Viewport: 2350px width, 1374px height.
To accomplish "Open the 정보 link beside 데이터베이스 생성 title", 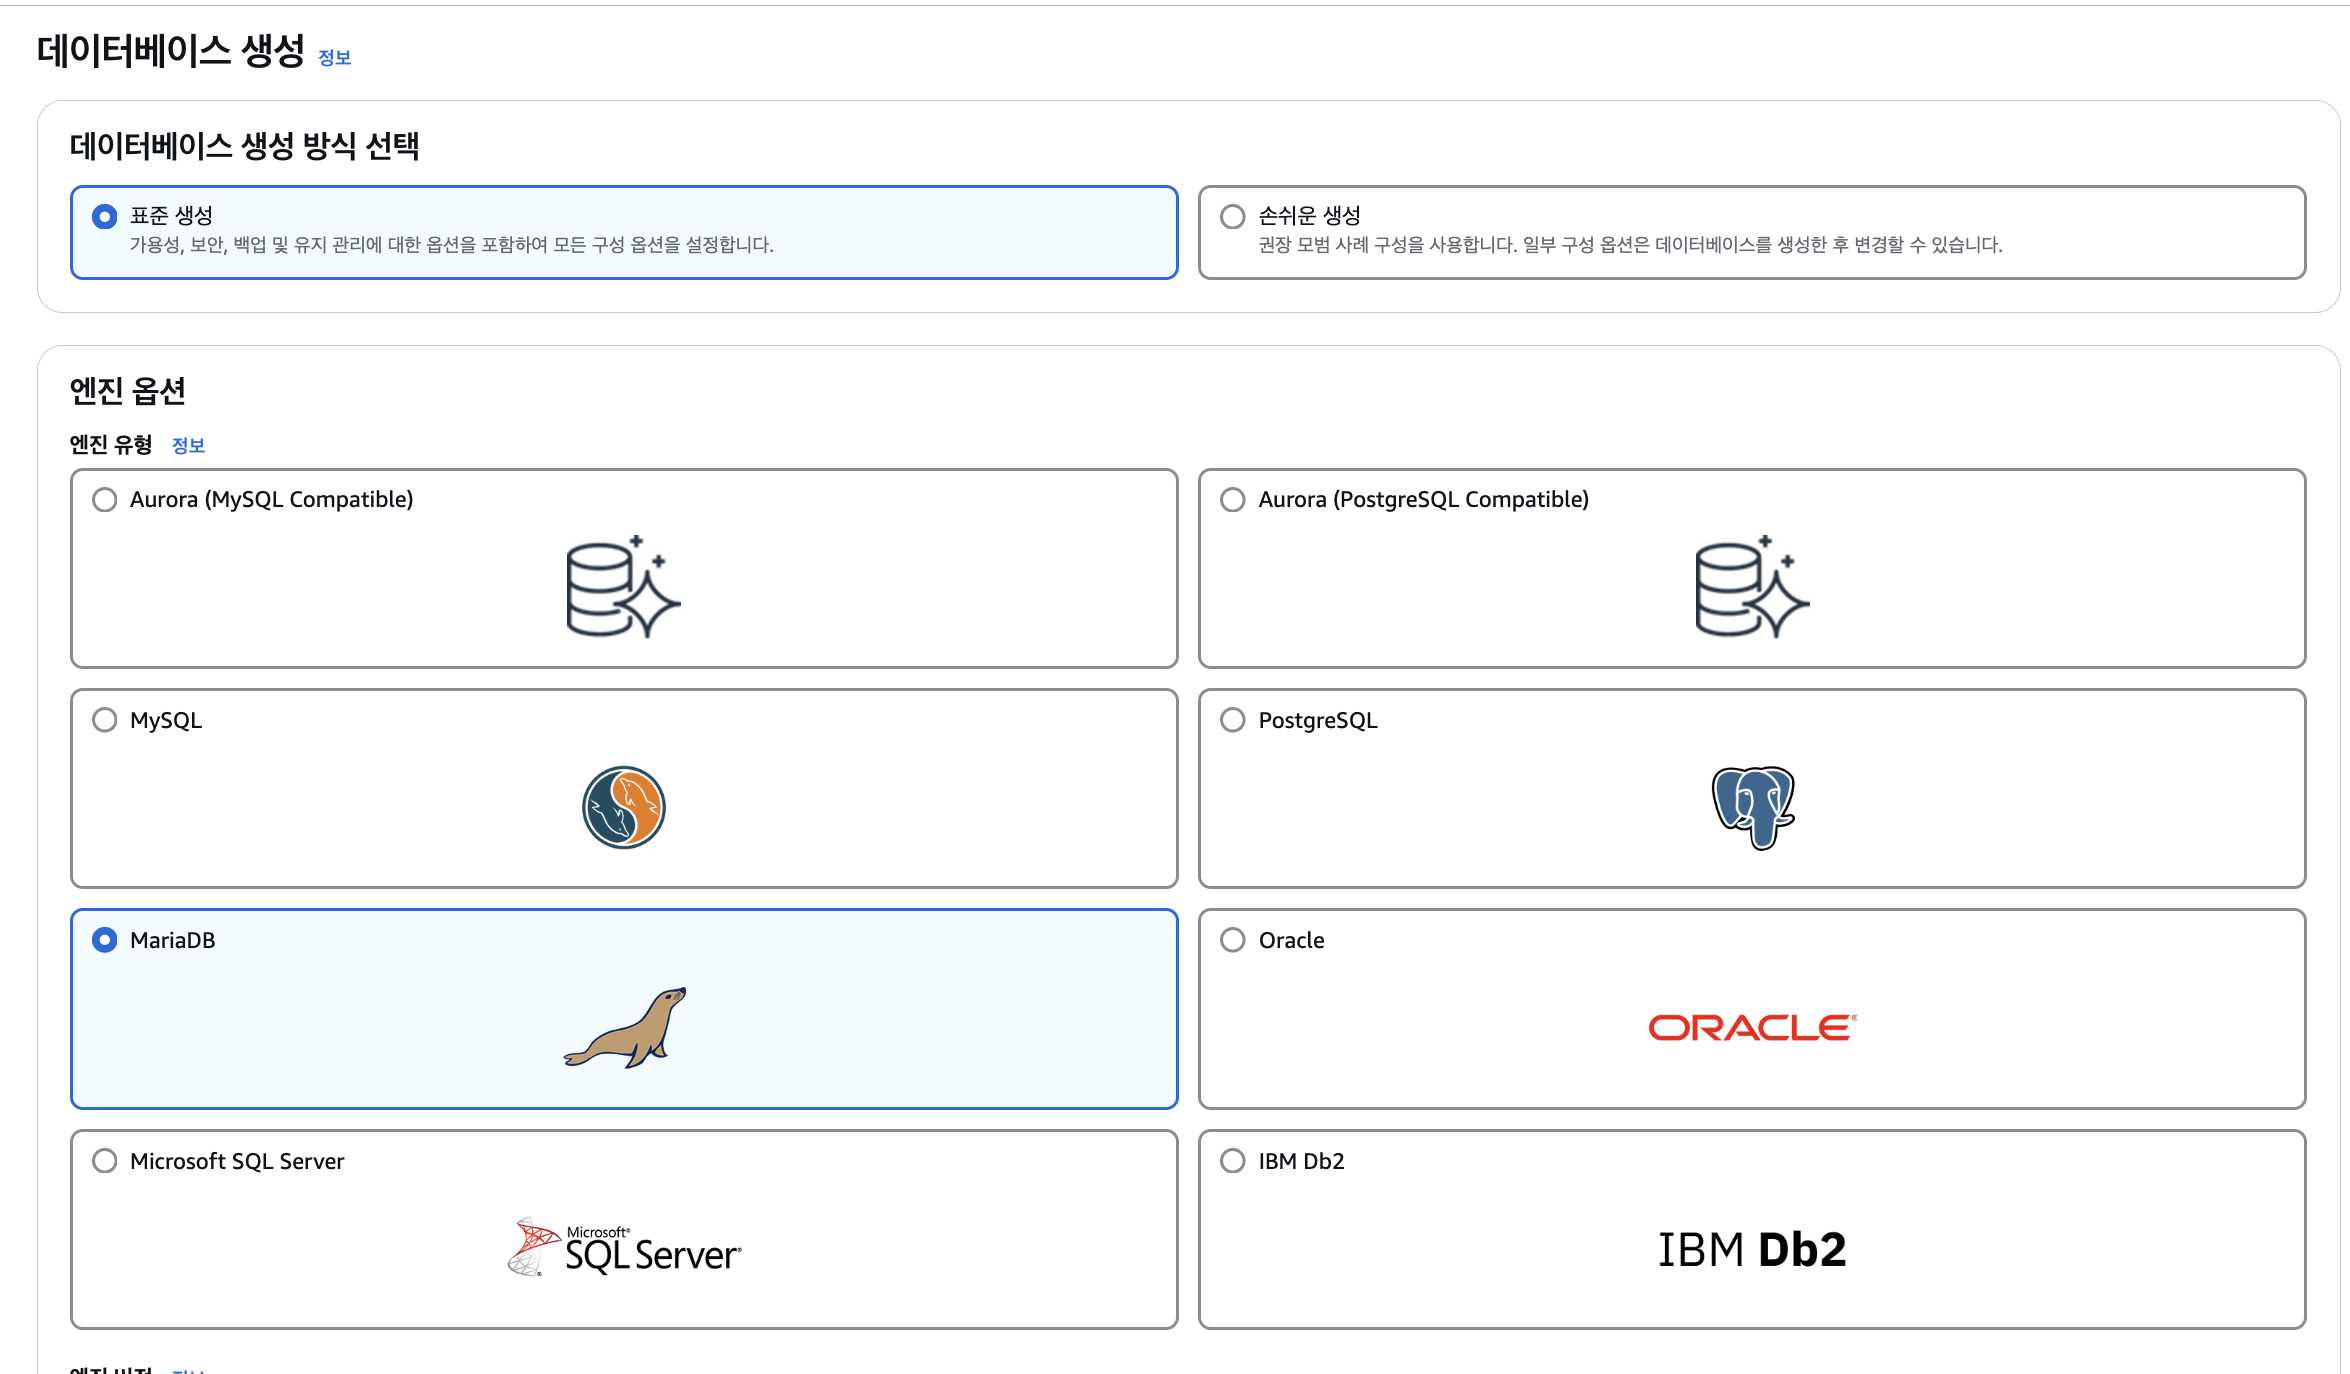I will [334, 58].
